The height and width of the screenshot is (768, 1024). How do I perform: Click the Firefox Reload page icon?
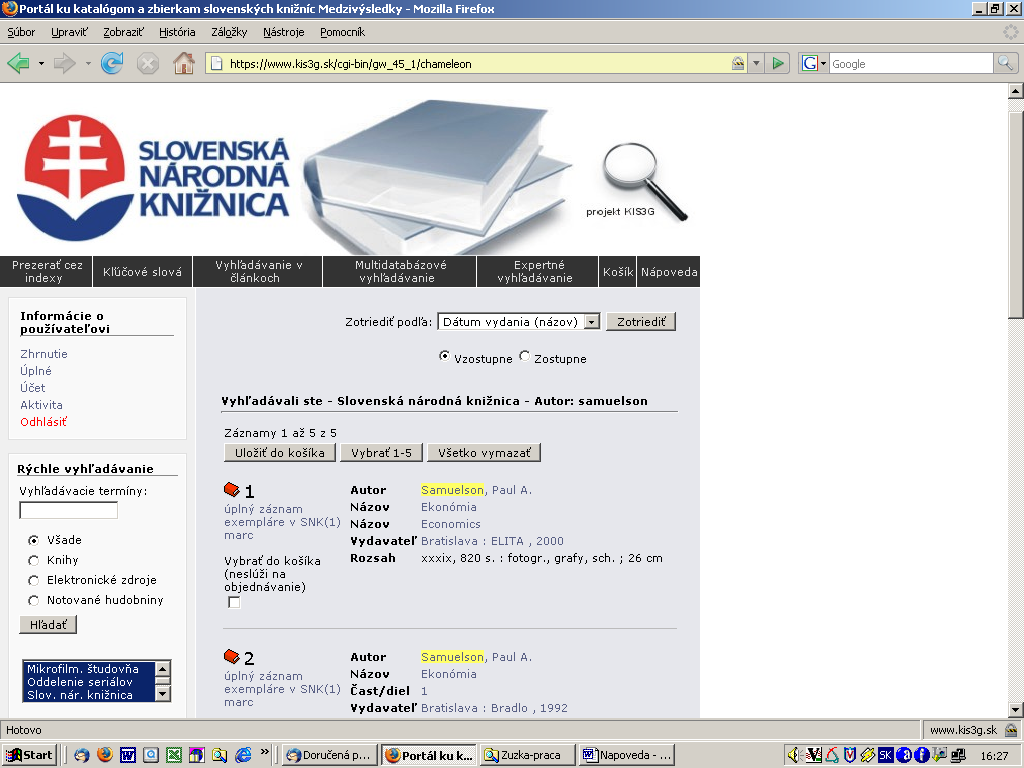click(112, 63)
